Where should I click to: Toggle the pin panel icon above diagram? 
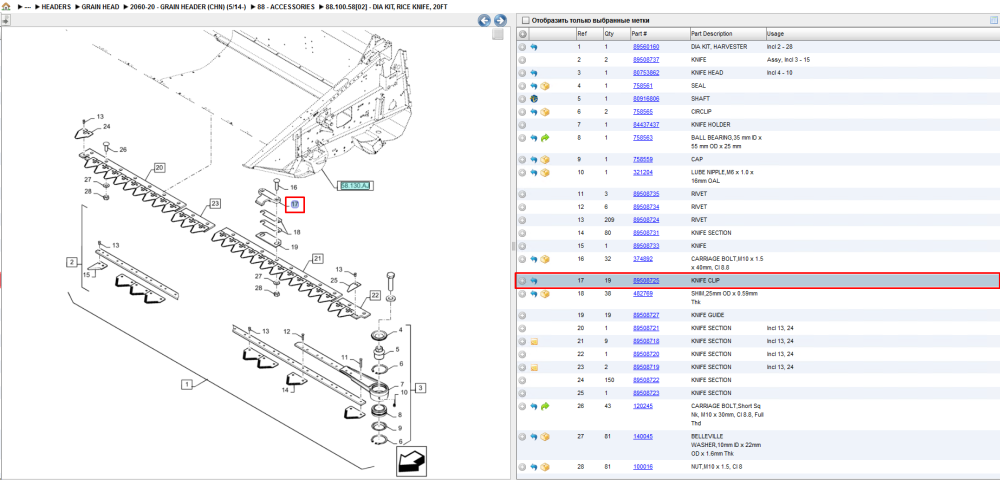pos(5,20)
